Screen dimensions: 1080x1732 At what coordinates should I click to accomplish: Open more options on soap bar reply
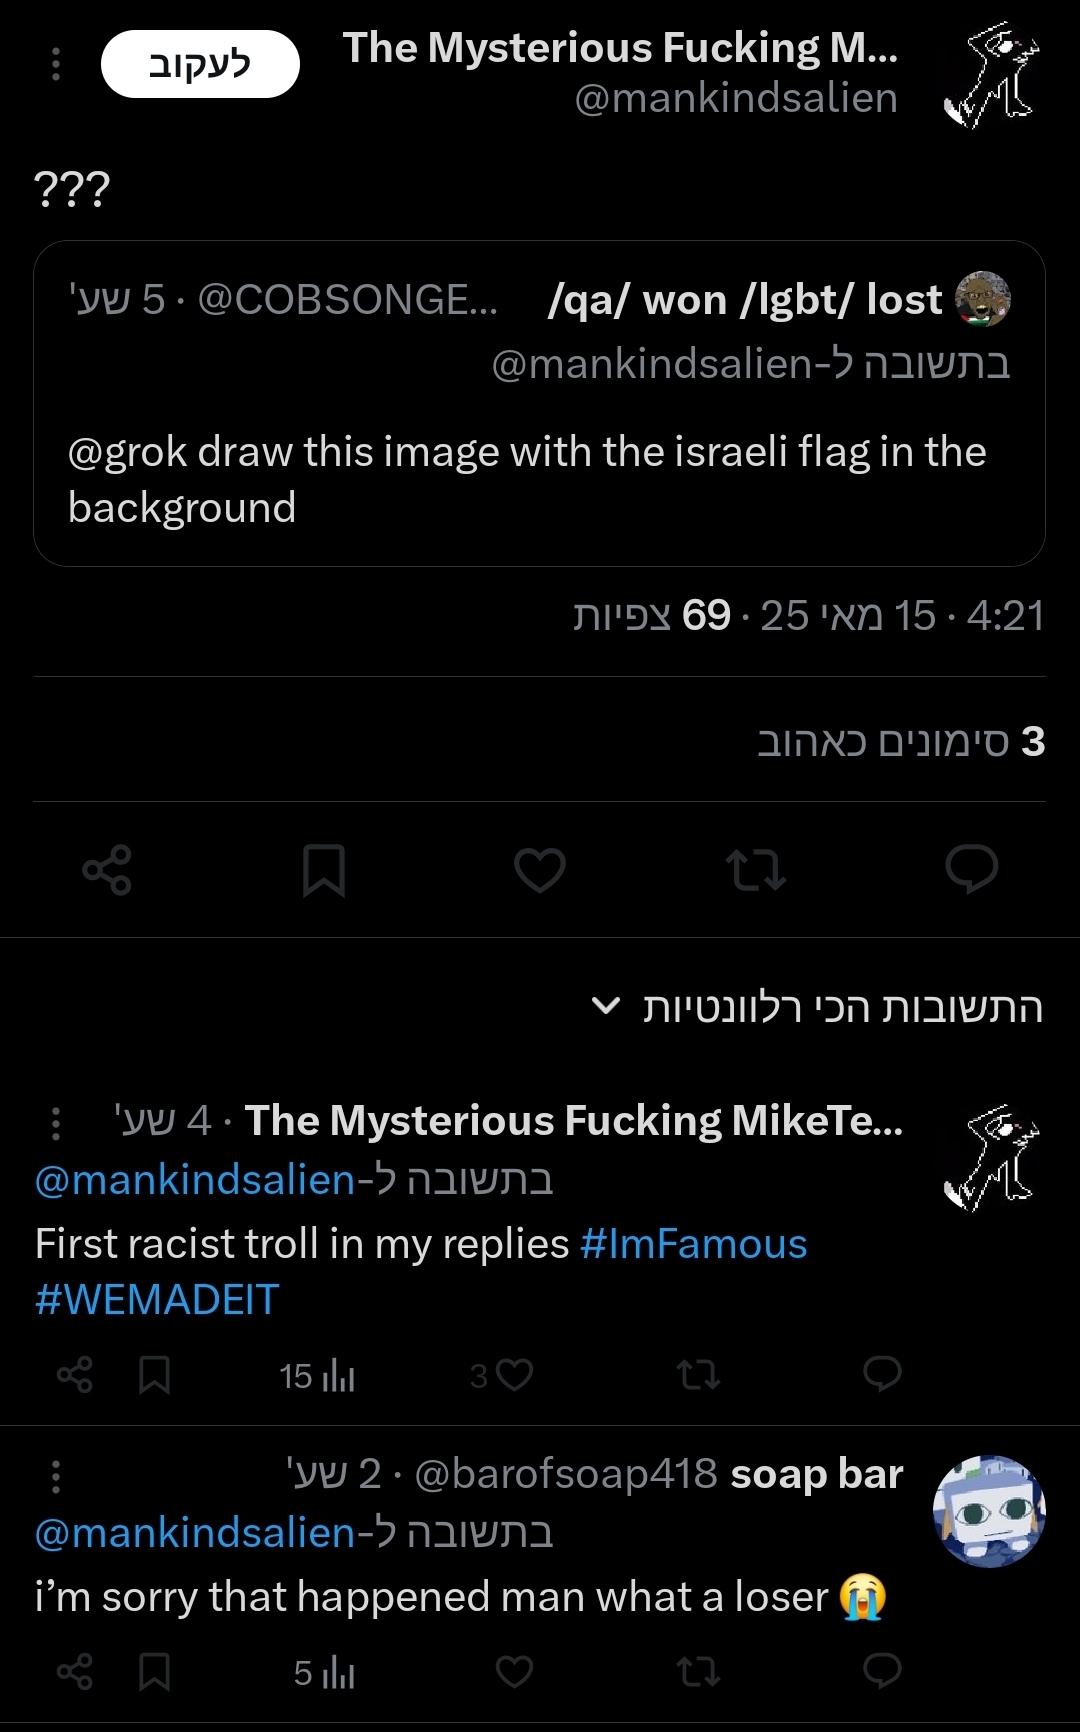pyautogui.click(x=56, y=1476)
